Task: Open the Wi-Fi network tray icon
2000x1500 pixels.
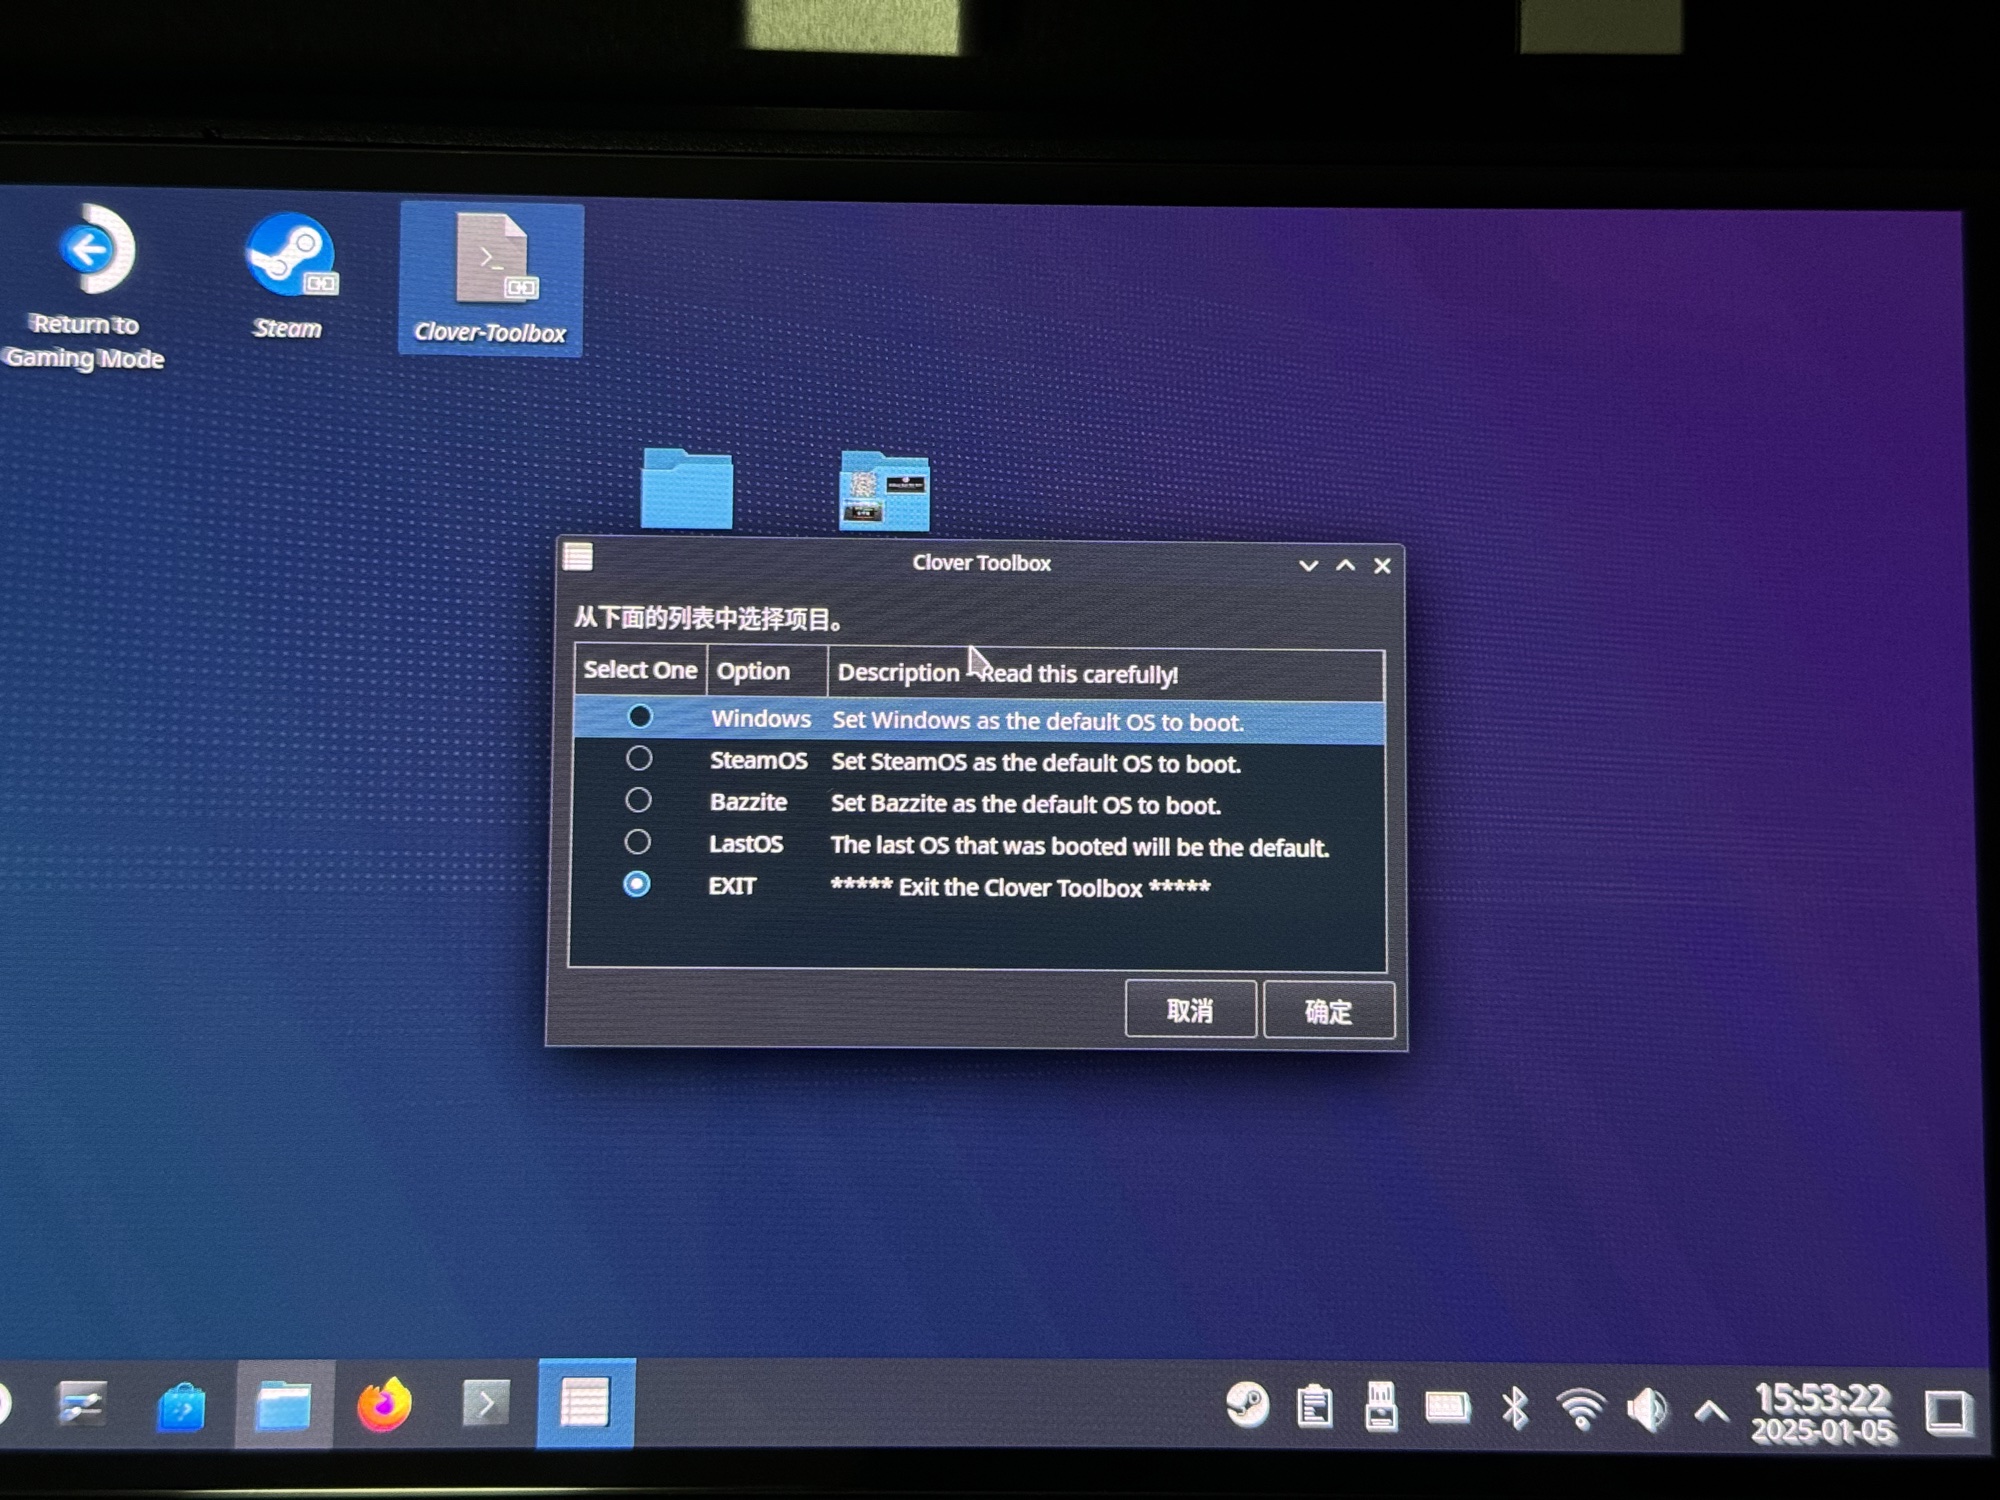Action: (1581, 1408)
